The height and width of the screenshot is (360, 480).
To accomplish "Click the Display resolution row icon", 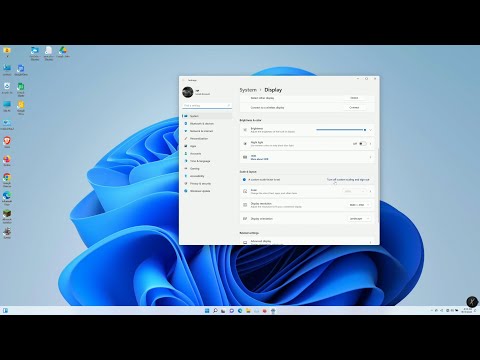I will (245, 205).
